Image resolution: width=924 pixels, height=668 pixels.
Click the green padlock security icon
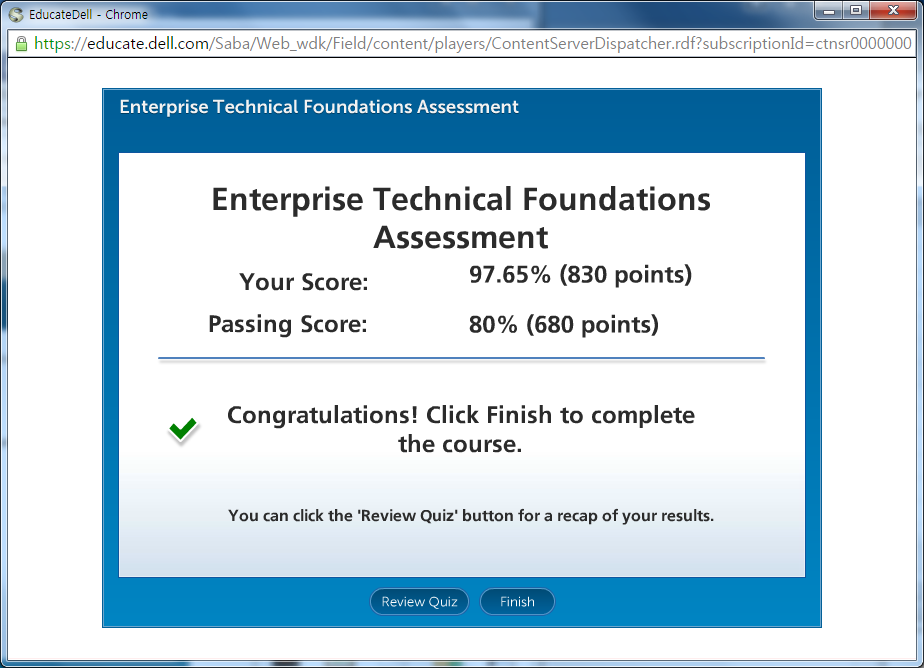[x=20, y=44]
